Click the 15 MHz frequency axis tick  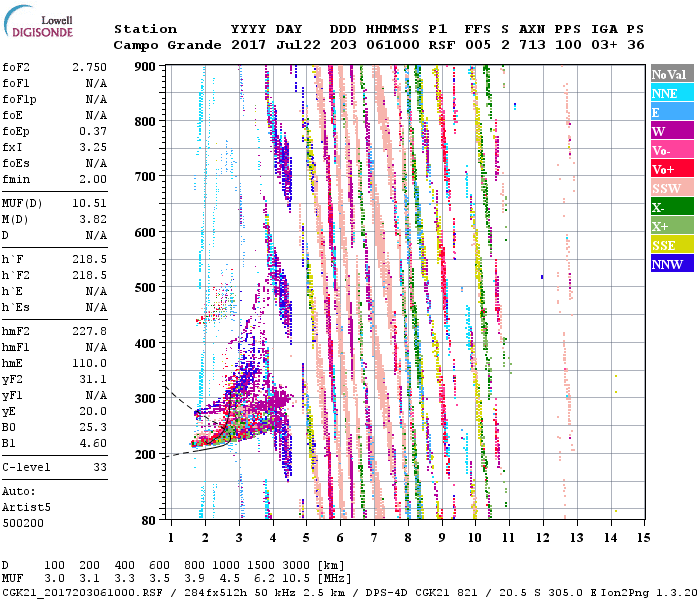pos(644,537)
